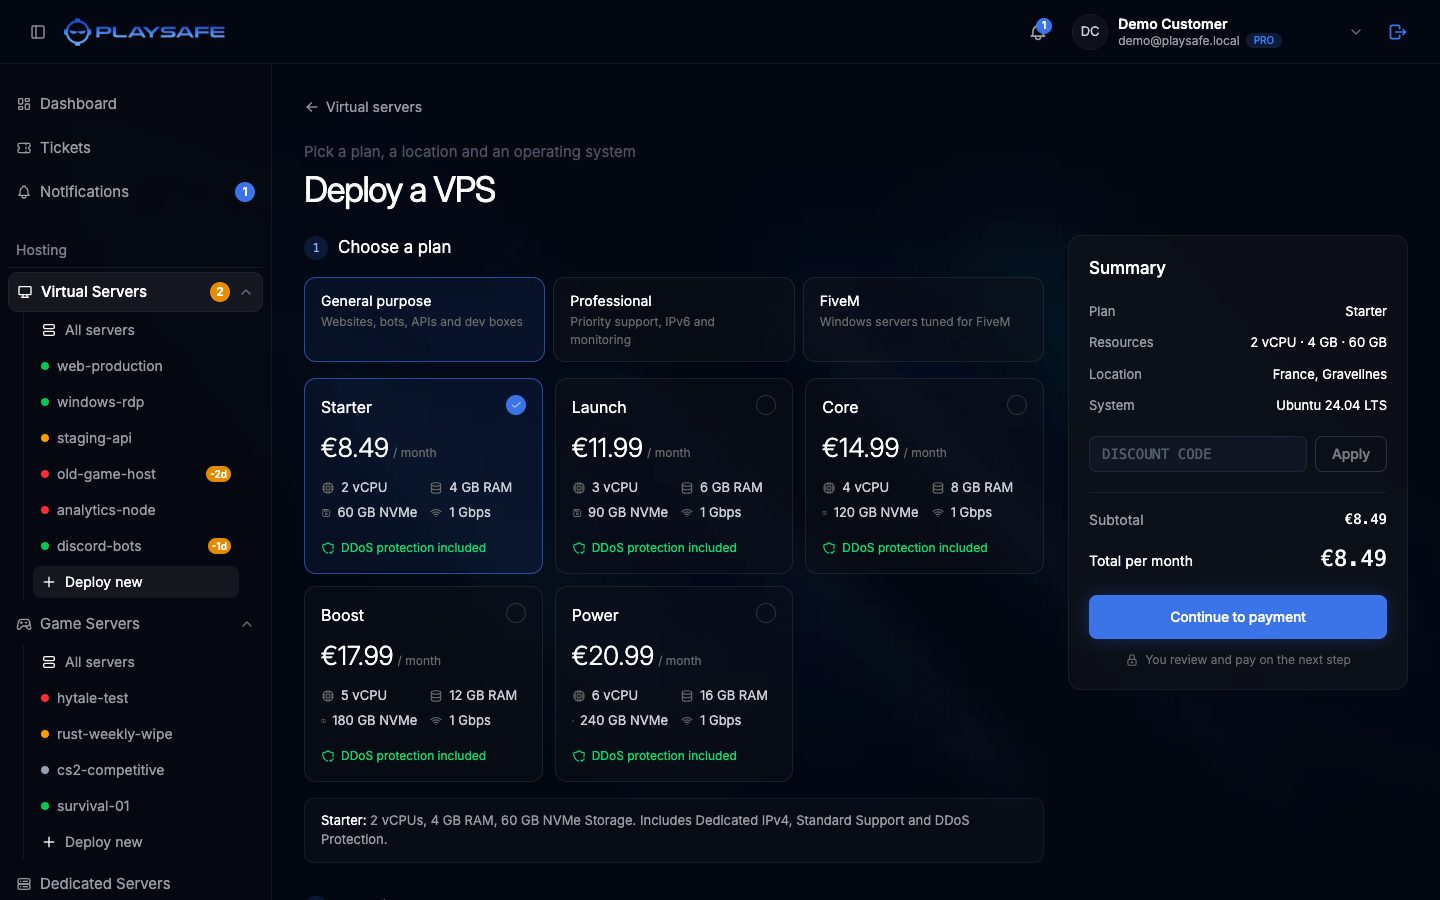Click the -1d badge on discord-bots

pos(219,546)
